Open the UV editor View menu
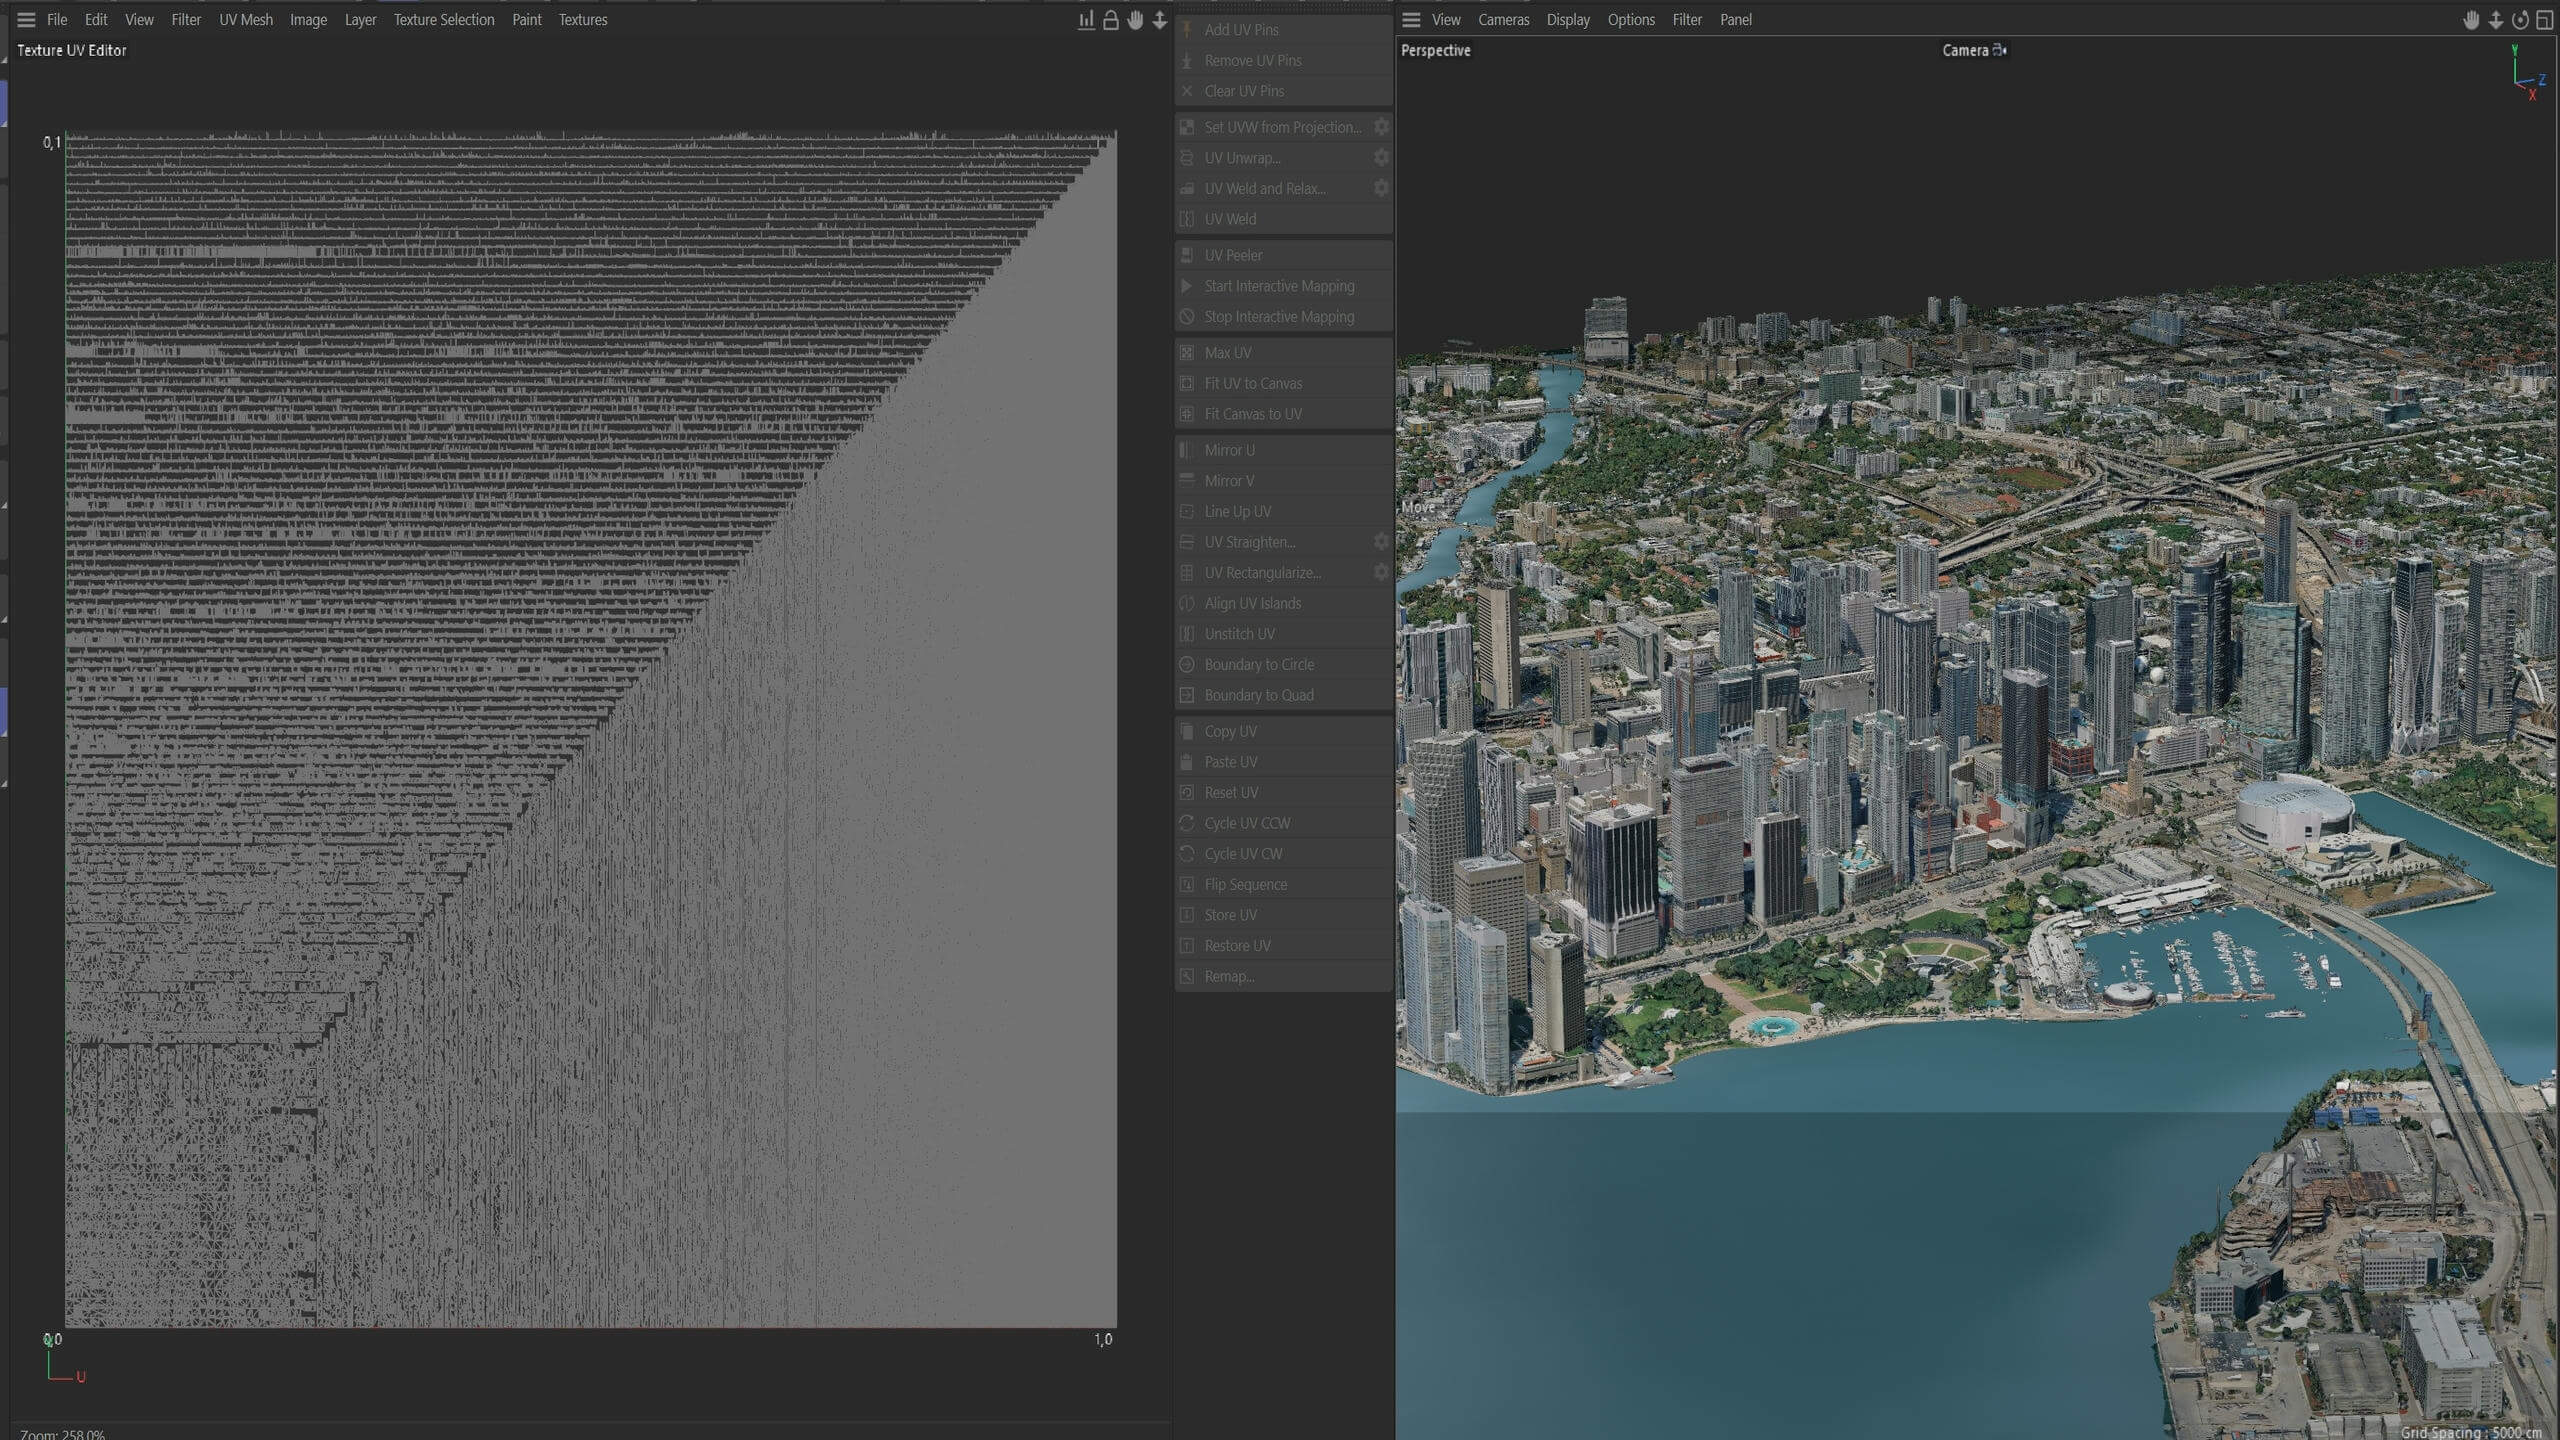This screenshot has width=2560, height=1440. [139, 20]
